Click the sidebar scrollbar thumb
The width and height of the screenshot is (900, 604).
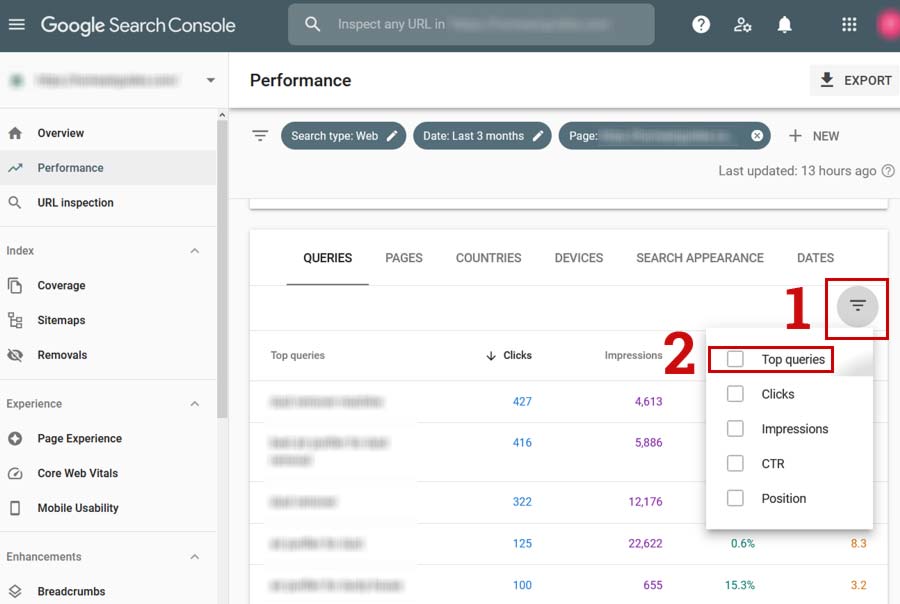pos(222,269)
